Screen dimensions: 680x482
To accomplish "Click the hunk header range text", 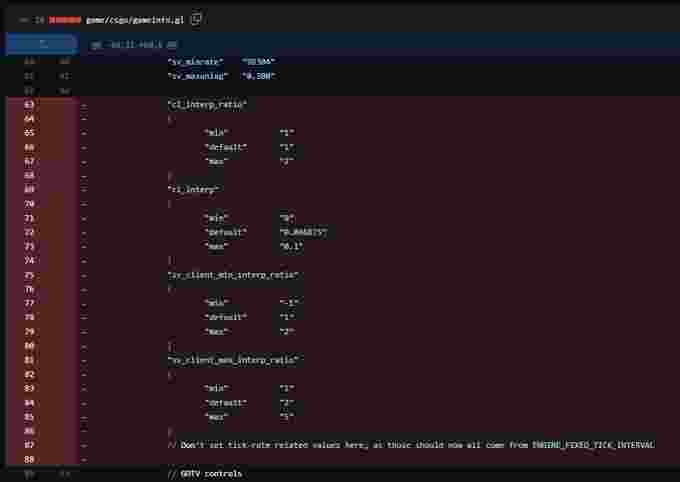I will (x=134, y=45).
